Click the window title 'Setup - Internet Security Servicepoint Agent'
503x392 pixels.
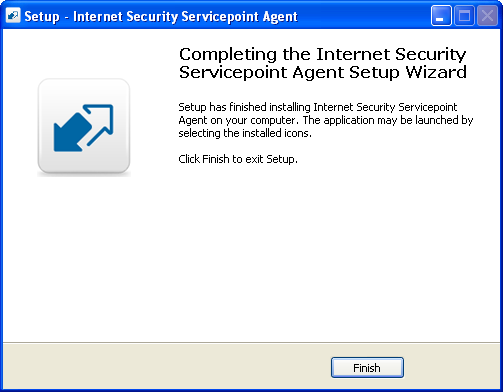pos(161,16)
